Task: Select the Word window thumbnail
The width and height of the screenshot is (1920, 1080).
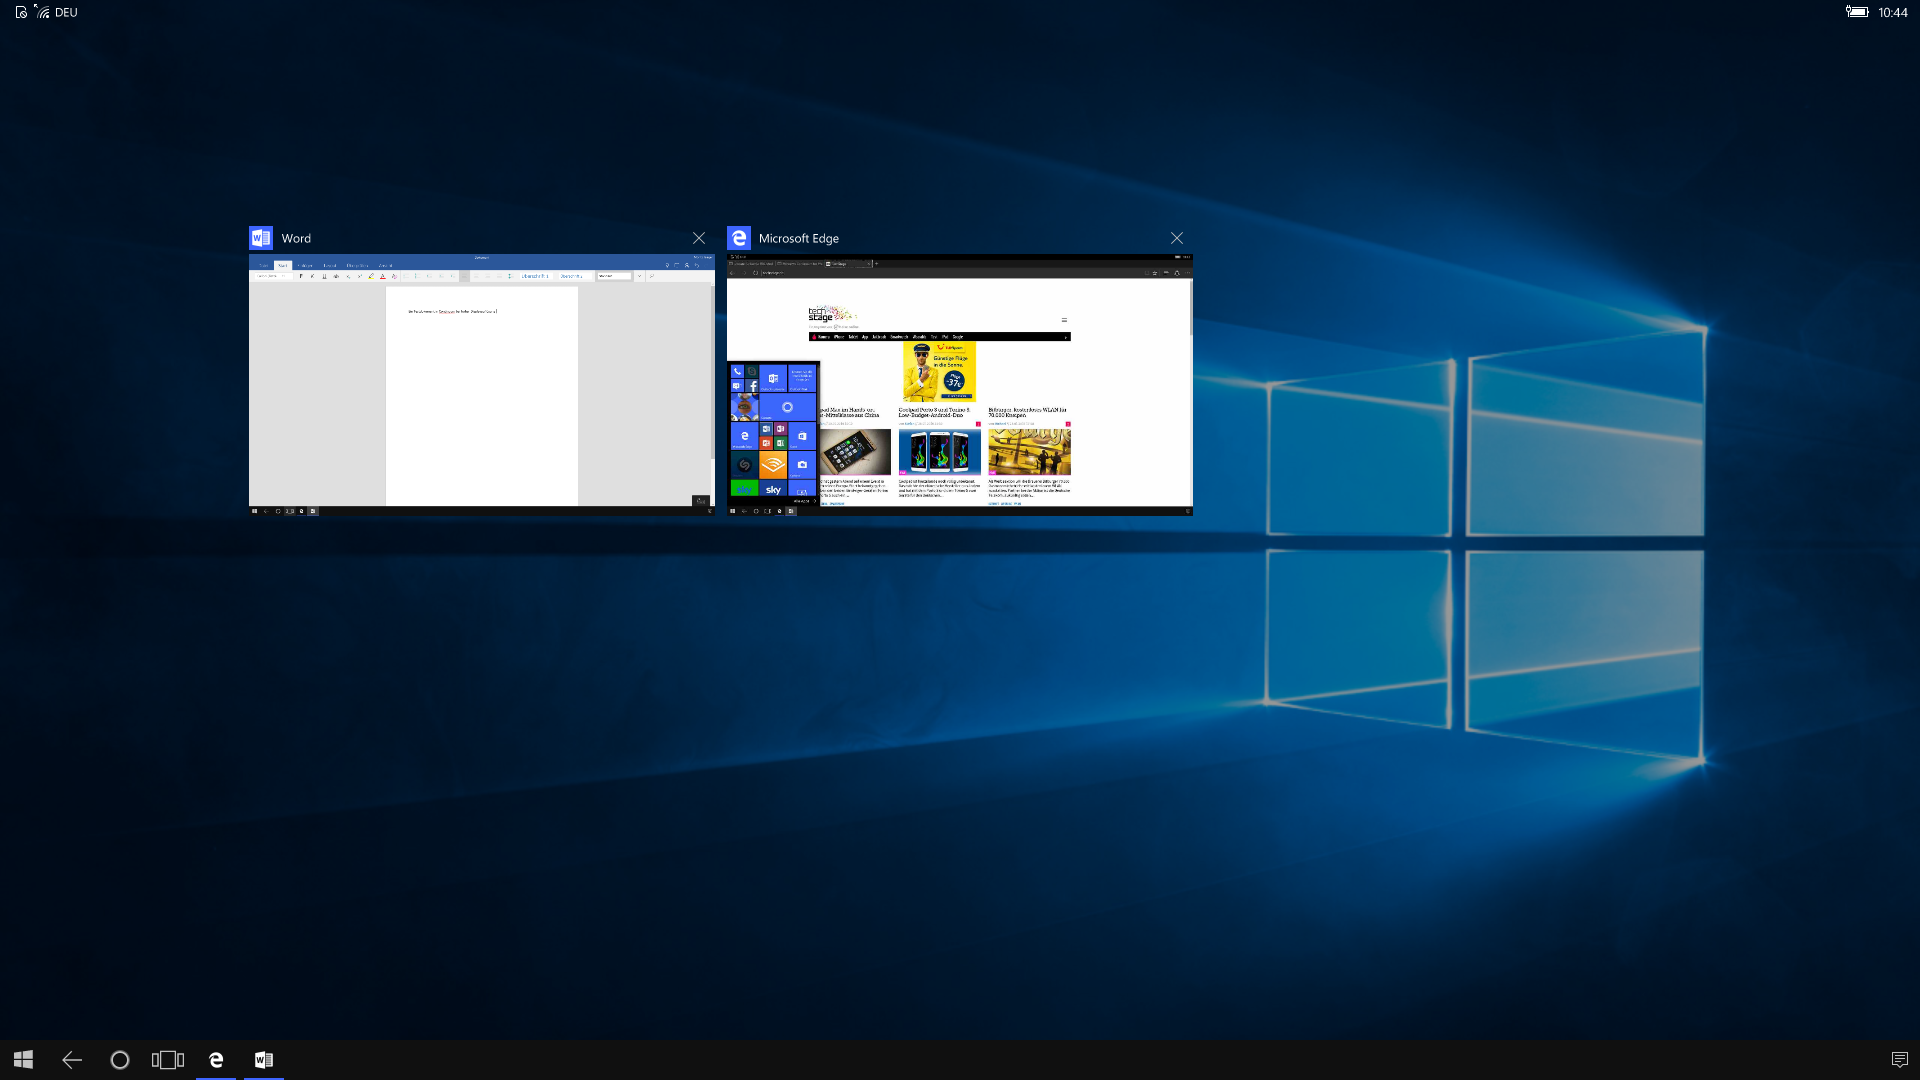Action: pos(481,385)
